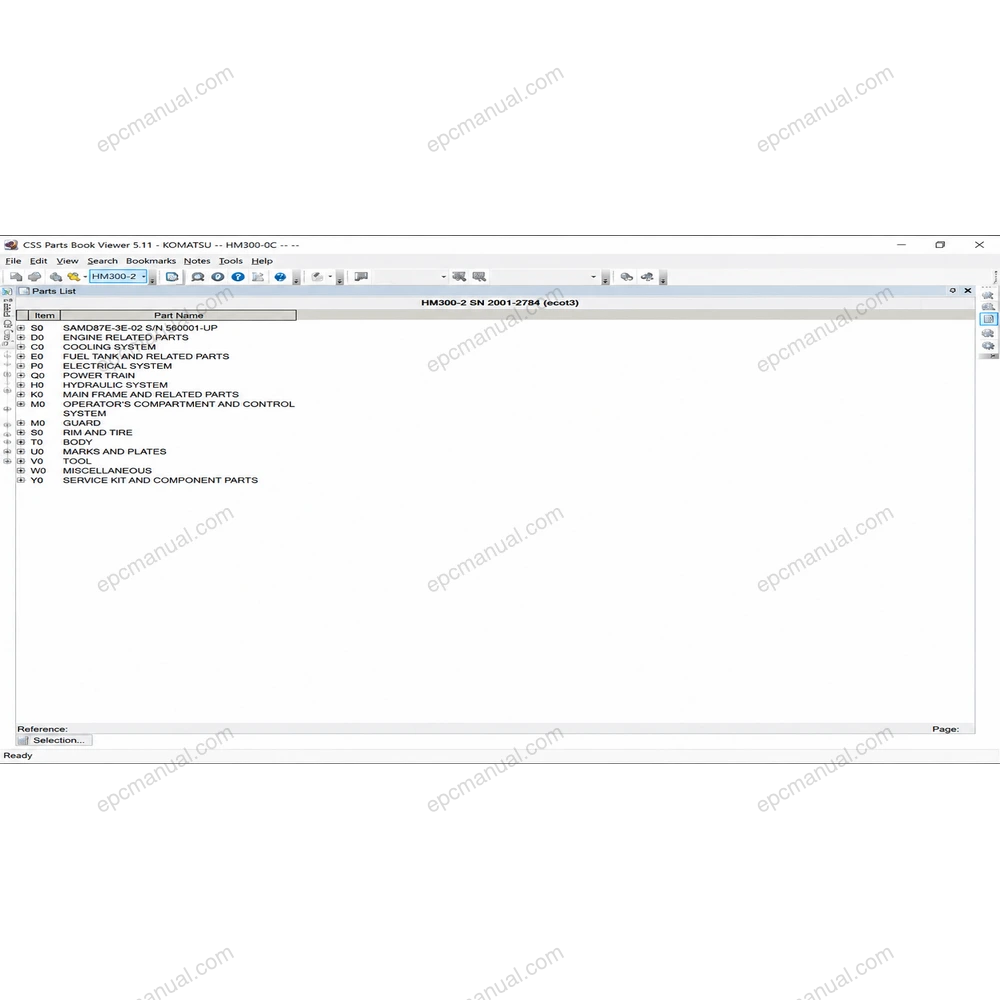Select the MARKS AND PLATES row text
Viewport: 1000px width, 1000px height.
click(114, 452)
